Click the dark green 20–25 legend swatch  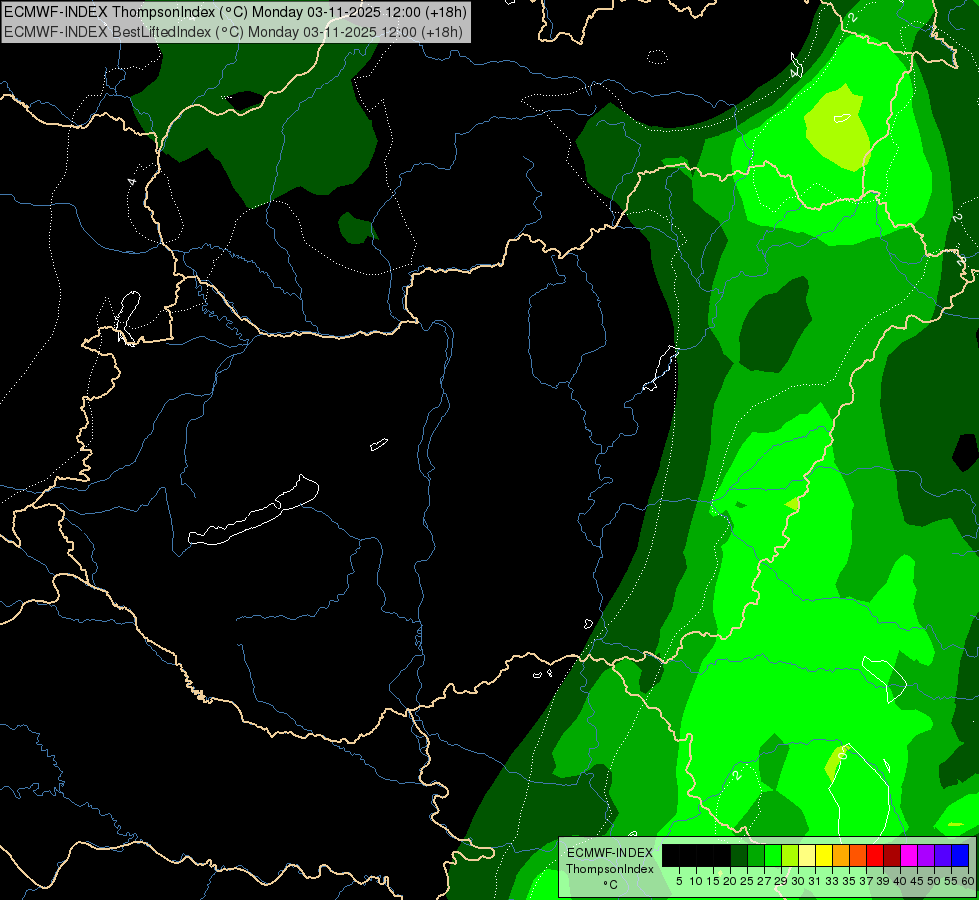point(739,855)
